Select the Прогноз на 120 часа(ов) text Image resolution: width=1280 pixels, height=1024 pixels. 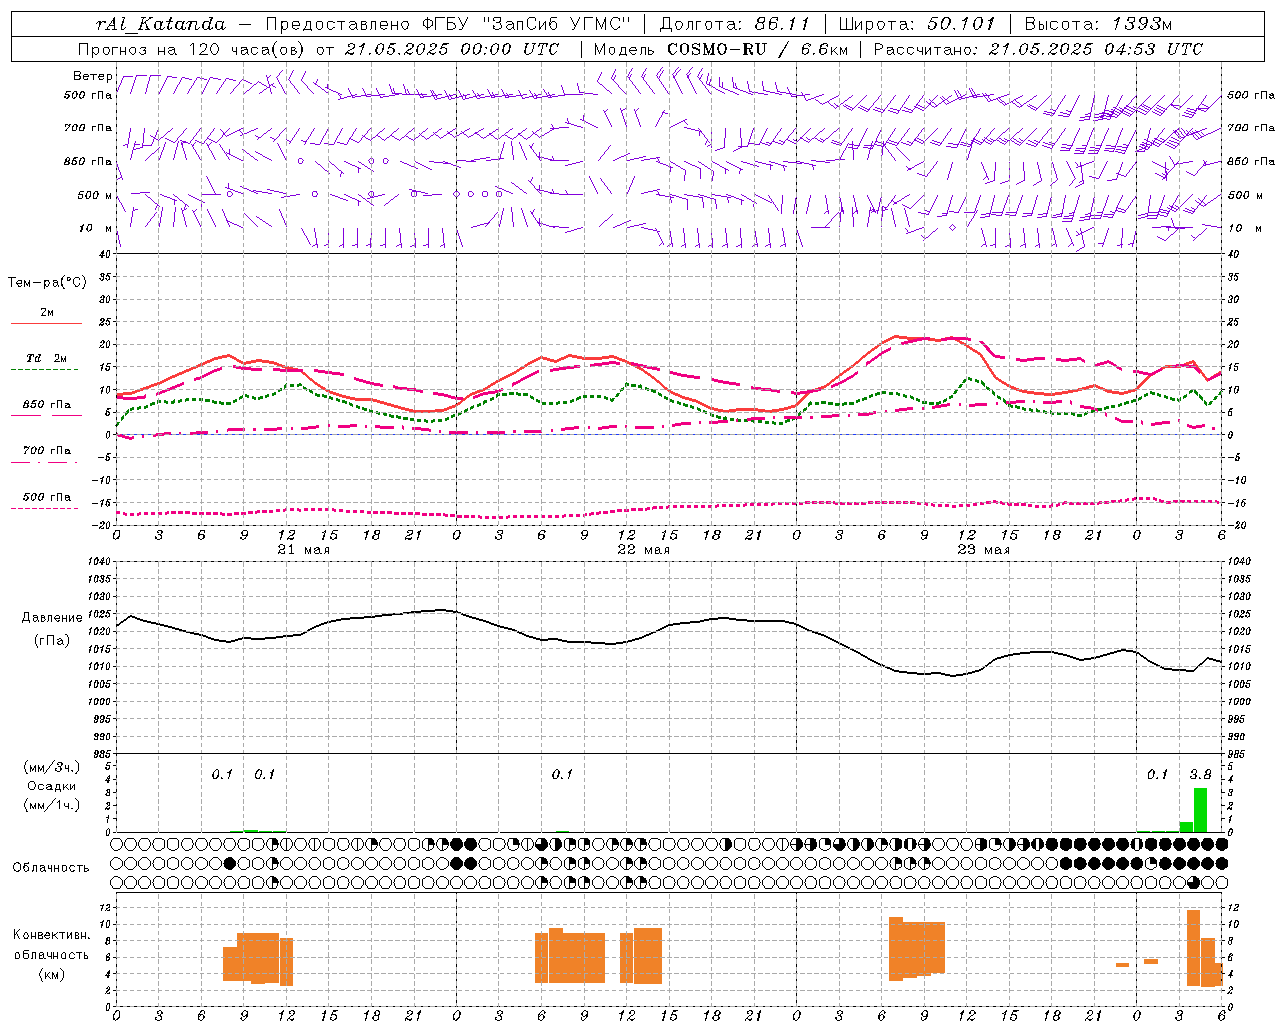193,49
